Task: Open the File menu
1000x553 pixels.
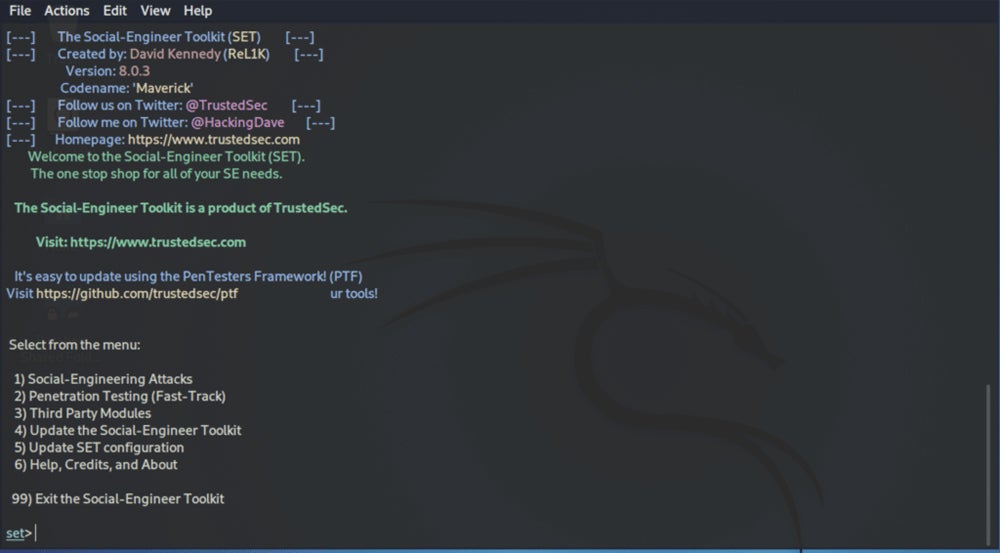Action: (x=20, y=10)
